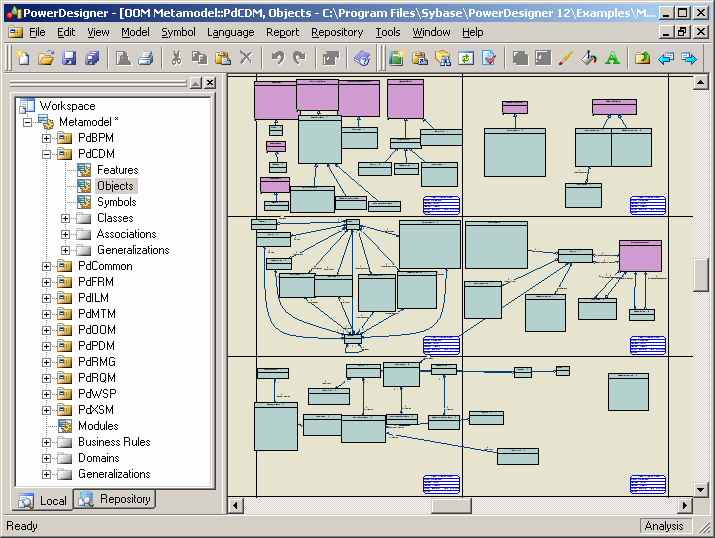Open the Properties toolbar icon
Screen dimensions: 715x538
[331, 58]
